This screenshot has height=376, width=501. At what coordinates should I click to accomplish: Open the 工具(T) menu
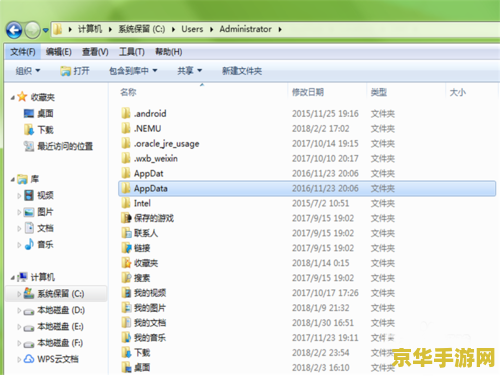132,52
